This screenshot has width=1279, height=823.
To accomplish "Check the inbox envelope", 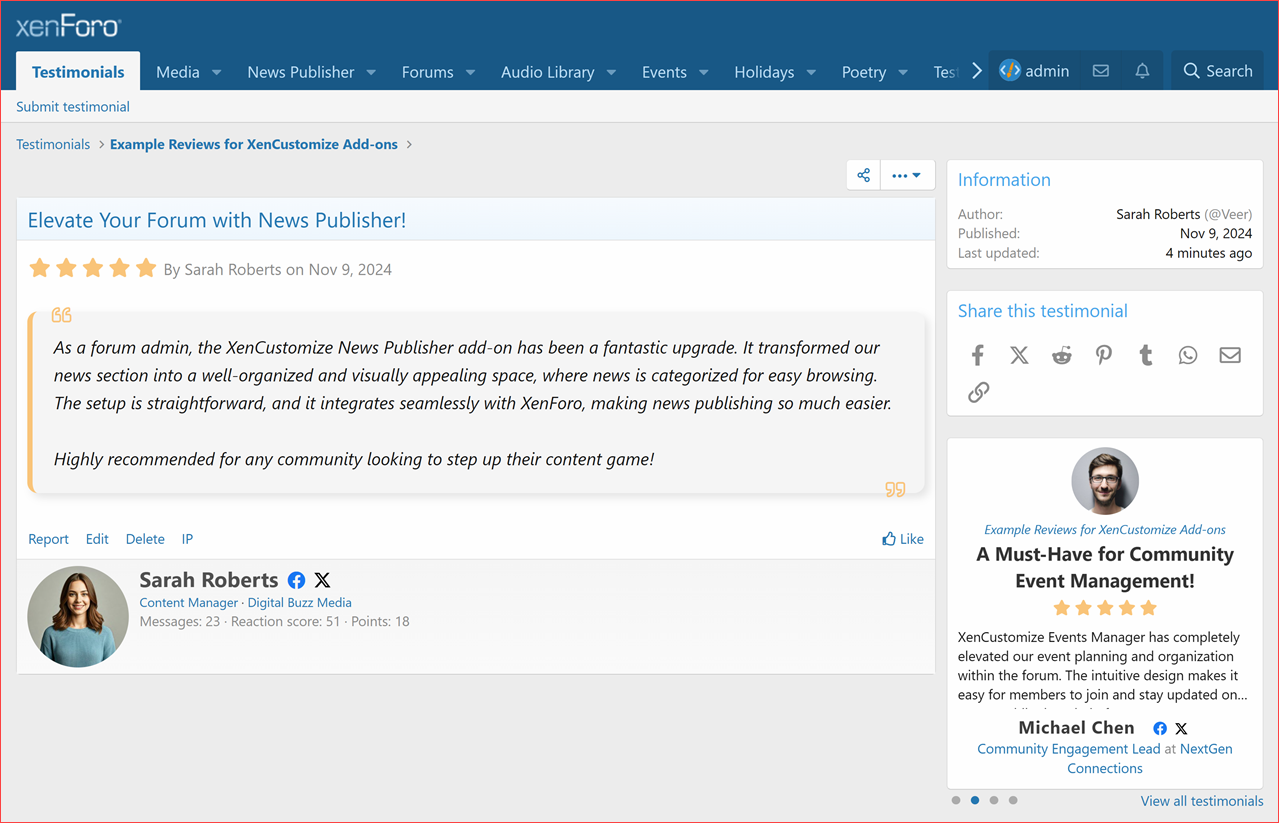I will pyautogui.click(x=1101, y=70).
